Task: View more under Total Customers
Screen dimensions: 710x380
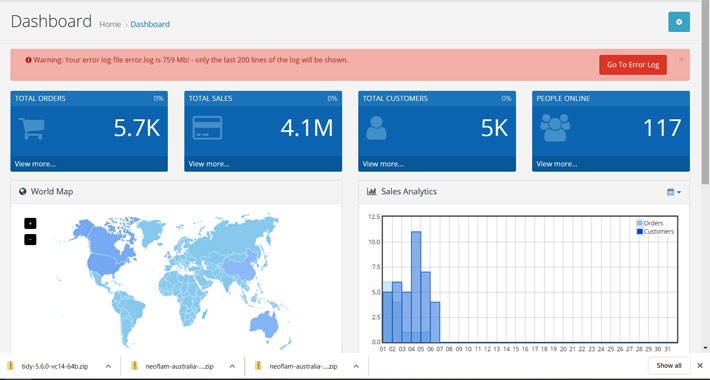Action: click(x=383, y=164)
